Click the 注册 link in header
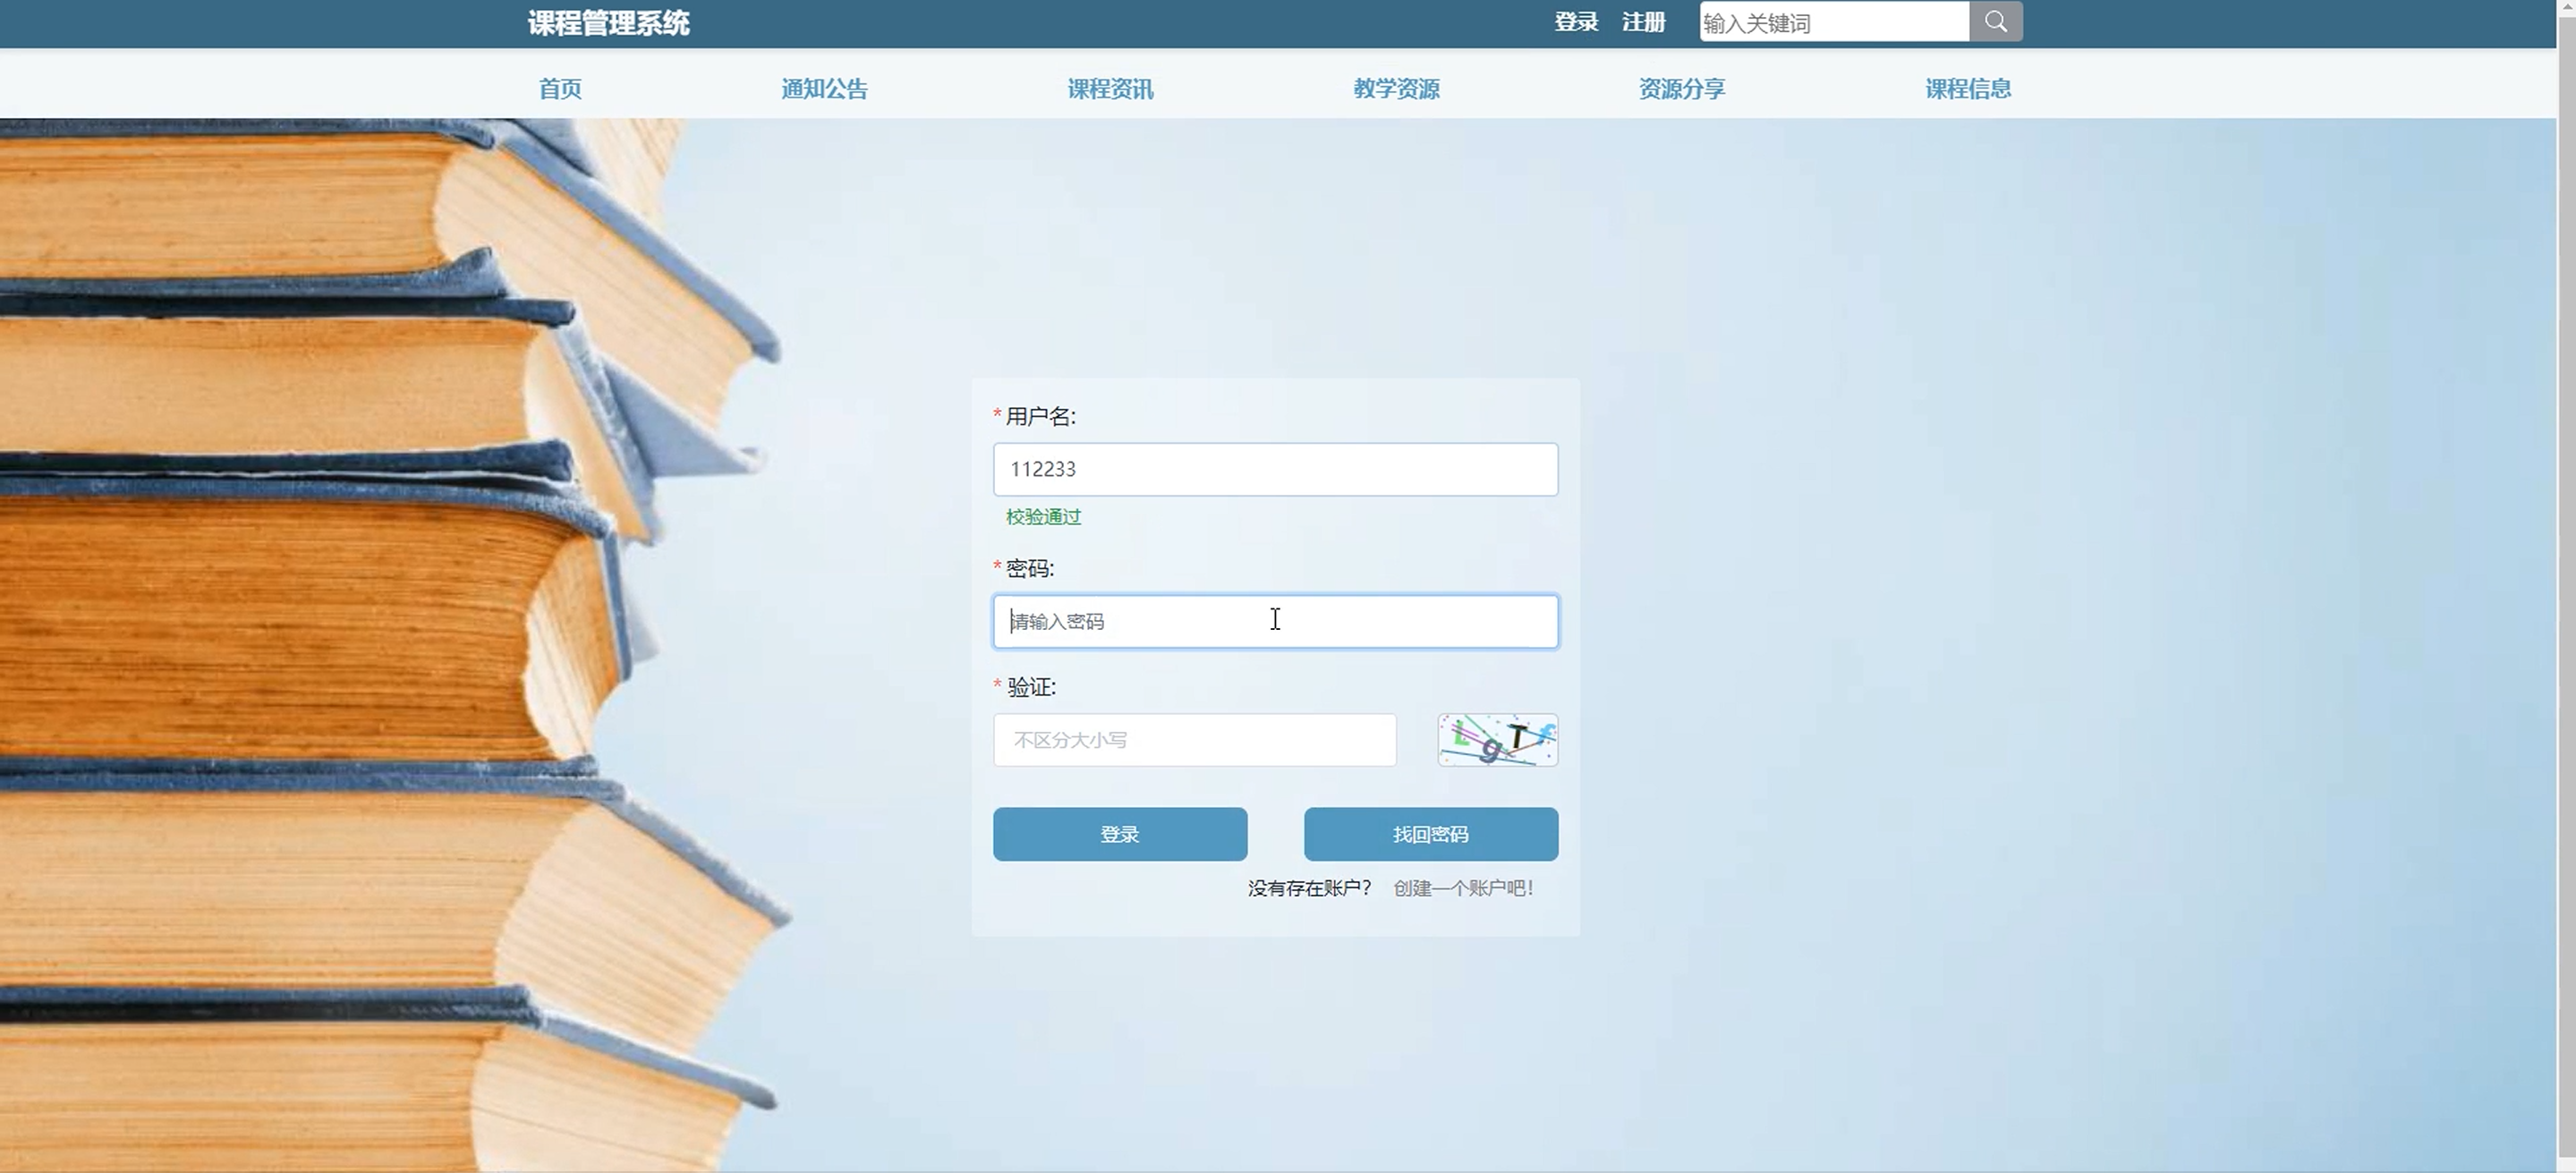Image resolution: width=2576 pixels, height=1173 pixels. pos(1643,22)
